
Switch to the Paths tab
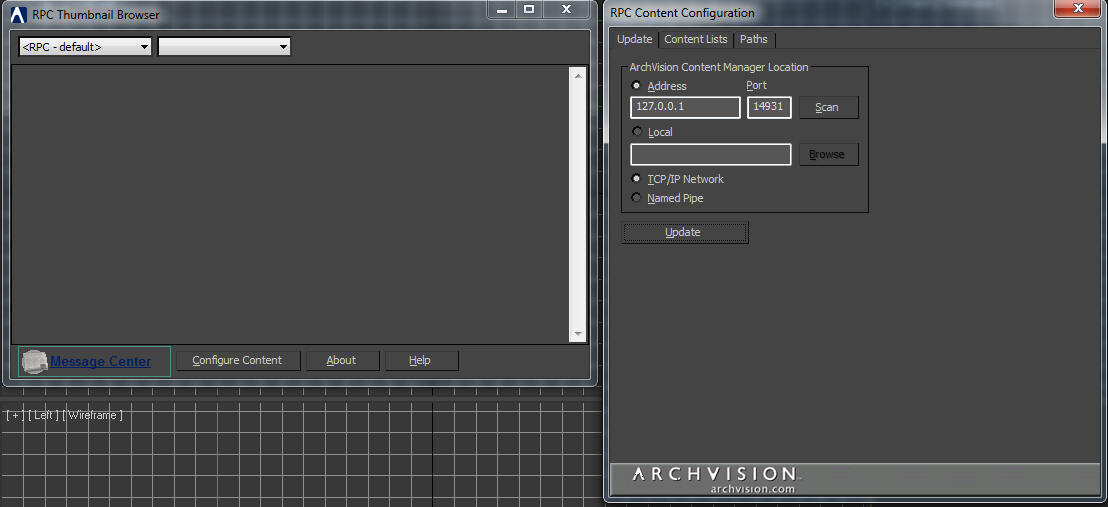pos(754,40)
